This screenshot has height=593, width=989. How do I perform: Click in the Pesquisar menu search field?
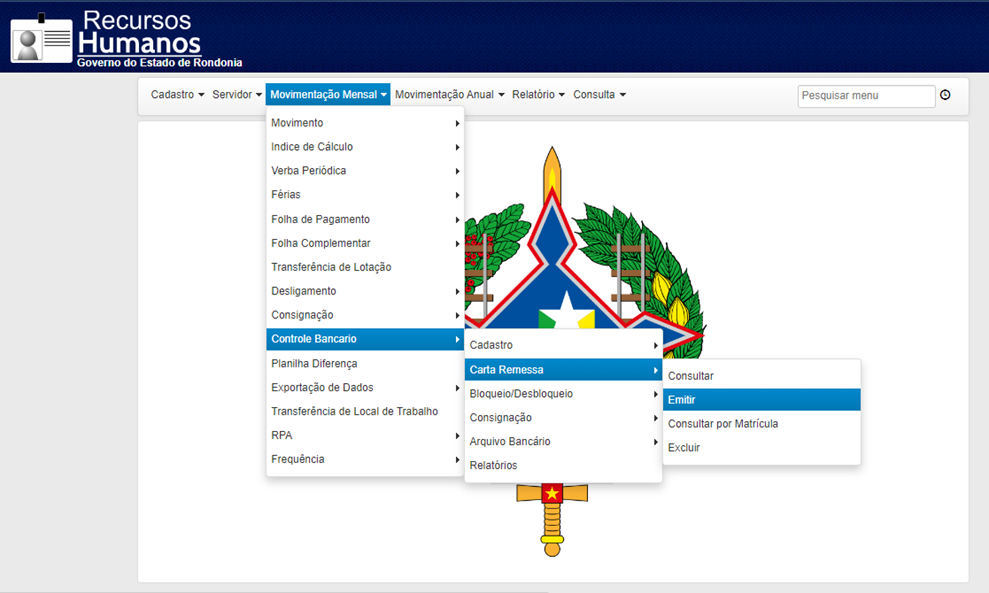coord(866,96)
